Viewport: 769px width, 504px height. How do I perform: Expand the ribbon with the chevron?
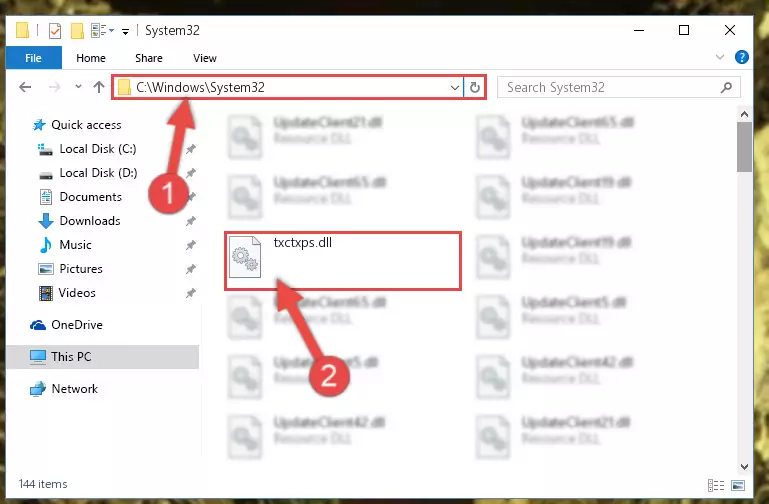[x=719, y=57]
